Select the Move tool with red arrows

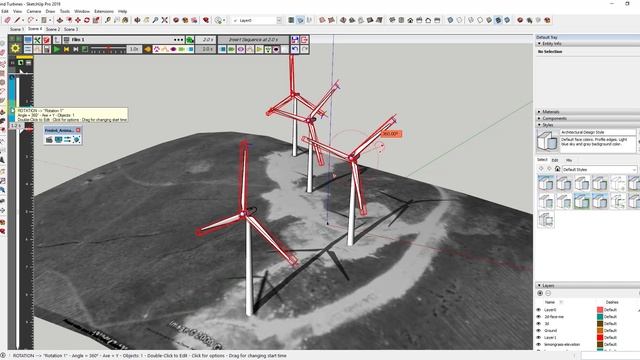(x=78, y=20)
